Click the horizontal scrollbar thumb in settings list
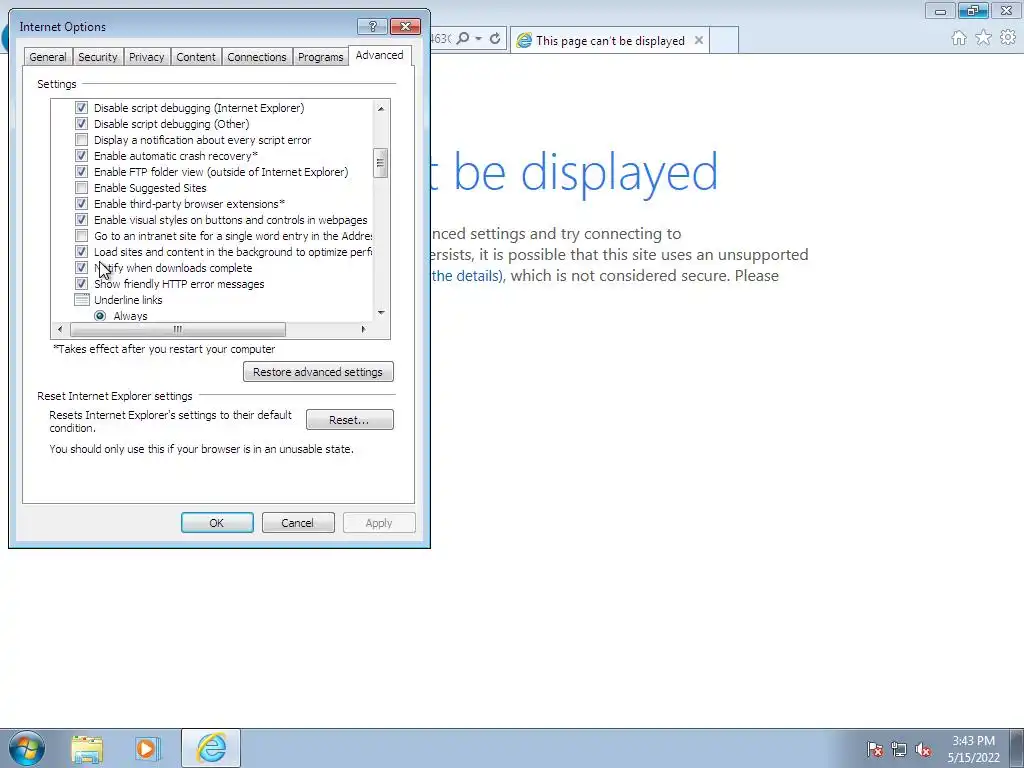The image size is (1024, 768). coord(178,329)
